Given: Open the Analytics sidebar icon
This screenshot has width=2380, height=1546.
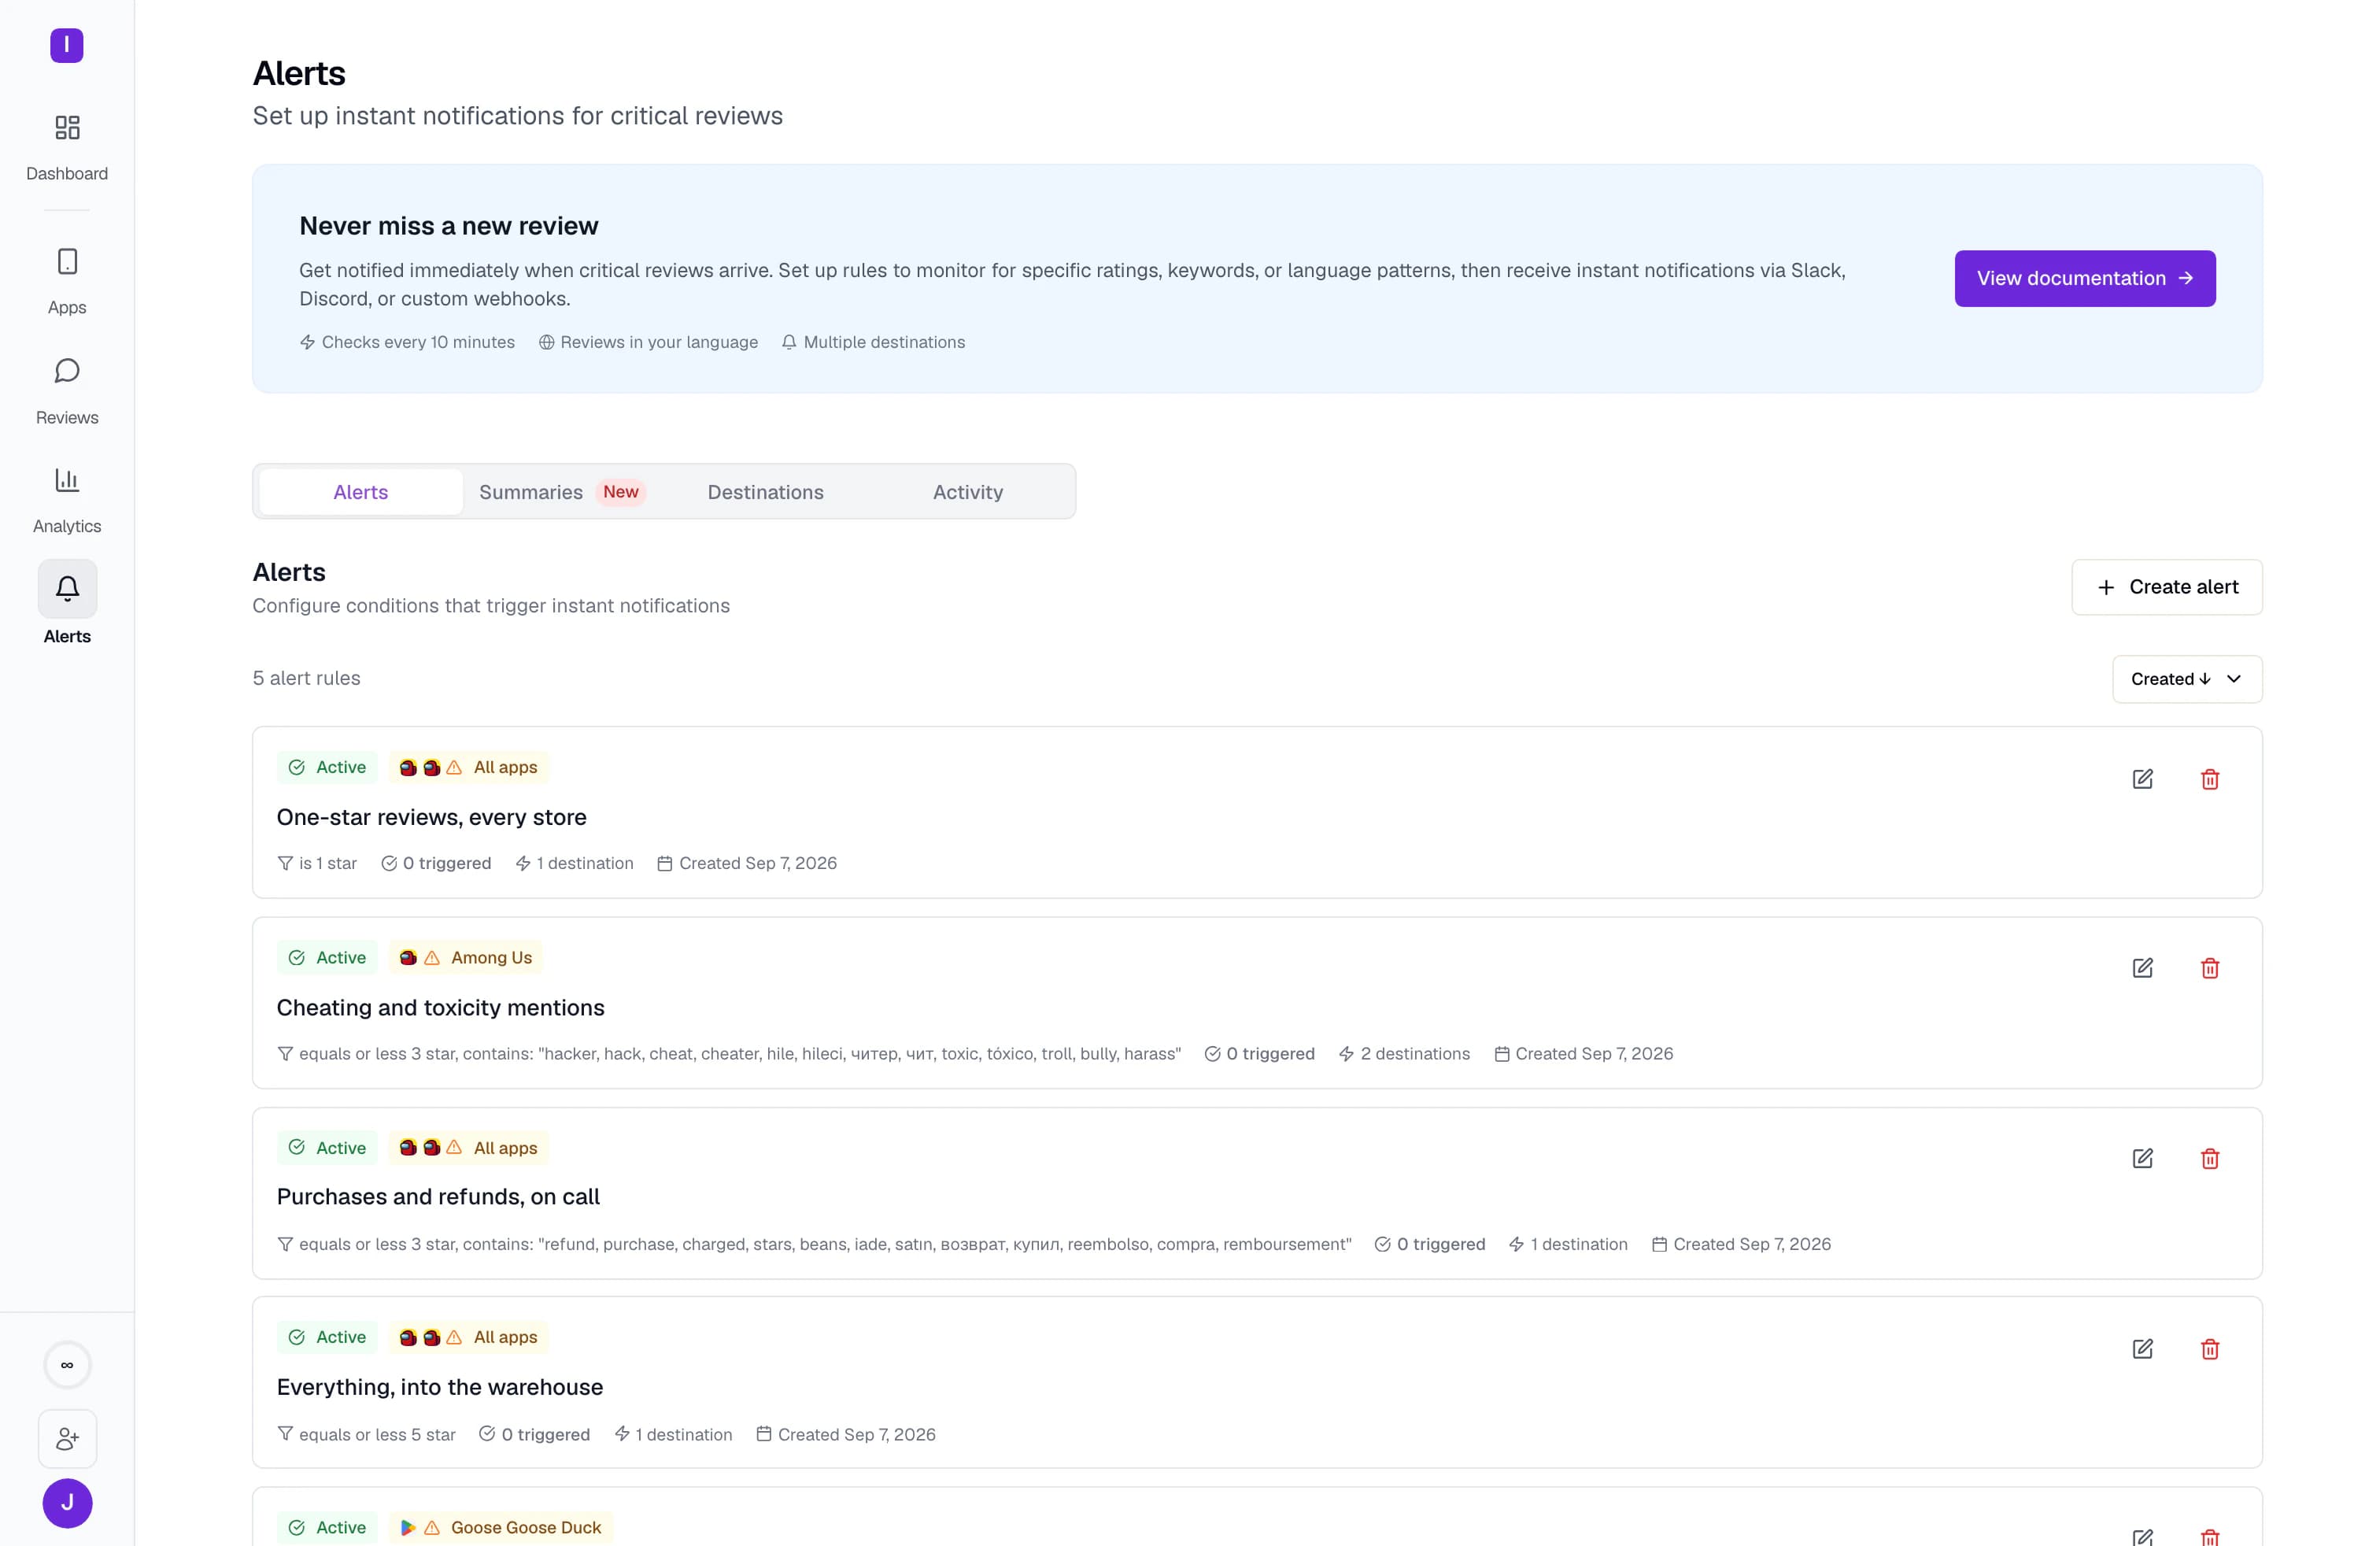Looking at the screenshot, I should (x=67, y=480).
